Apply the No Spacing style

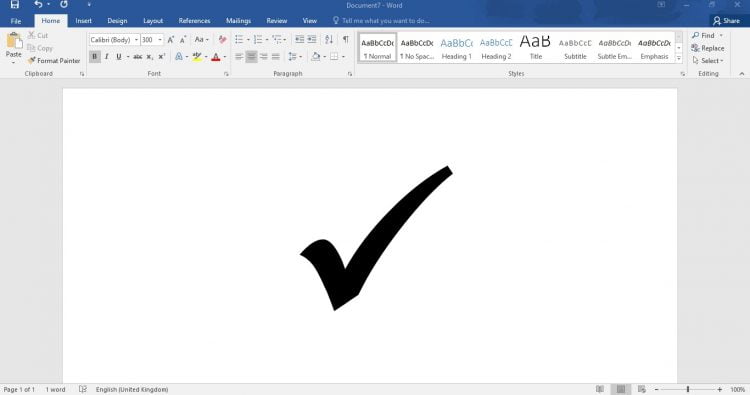(x=417, y=48)
